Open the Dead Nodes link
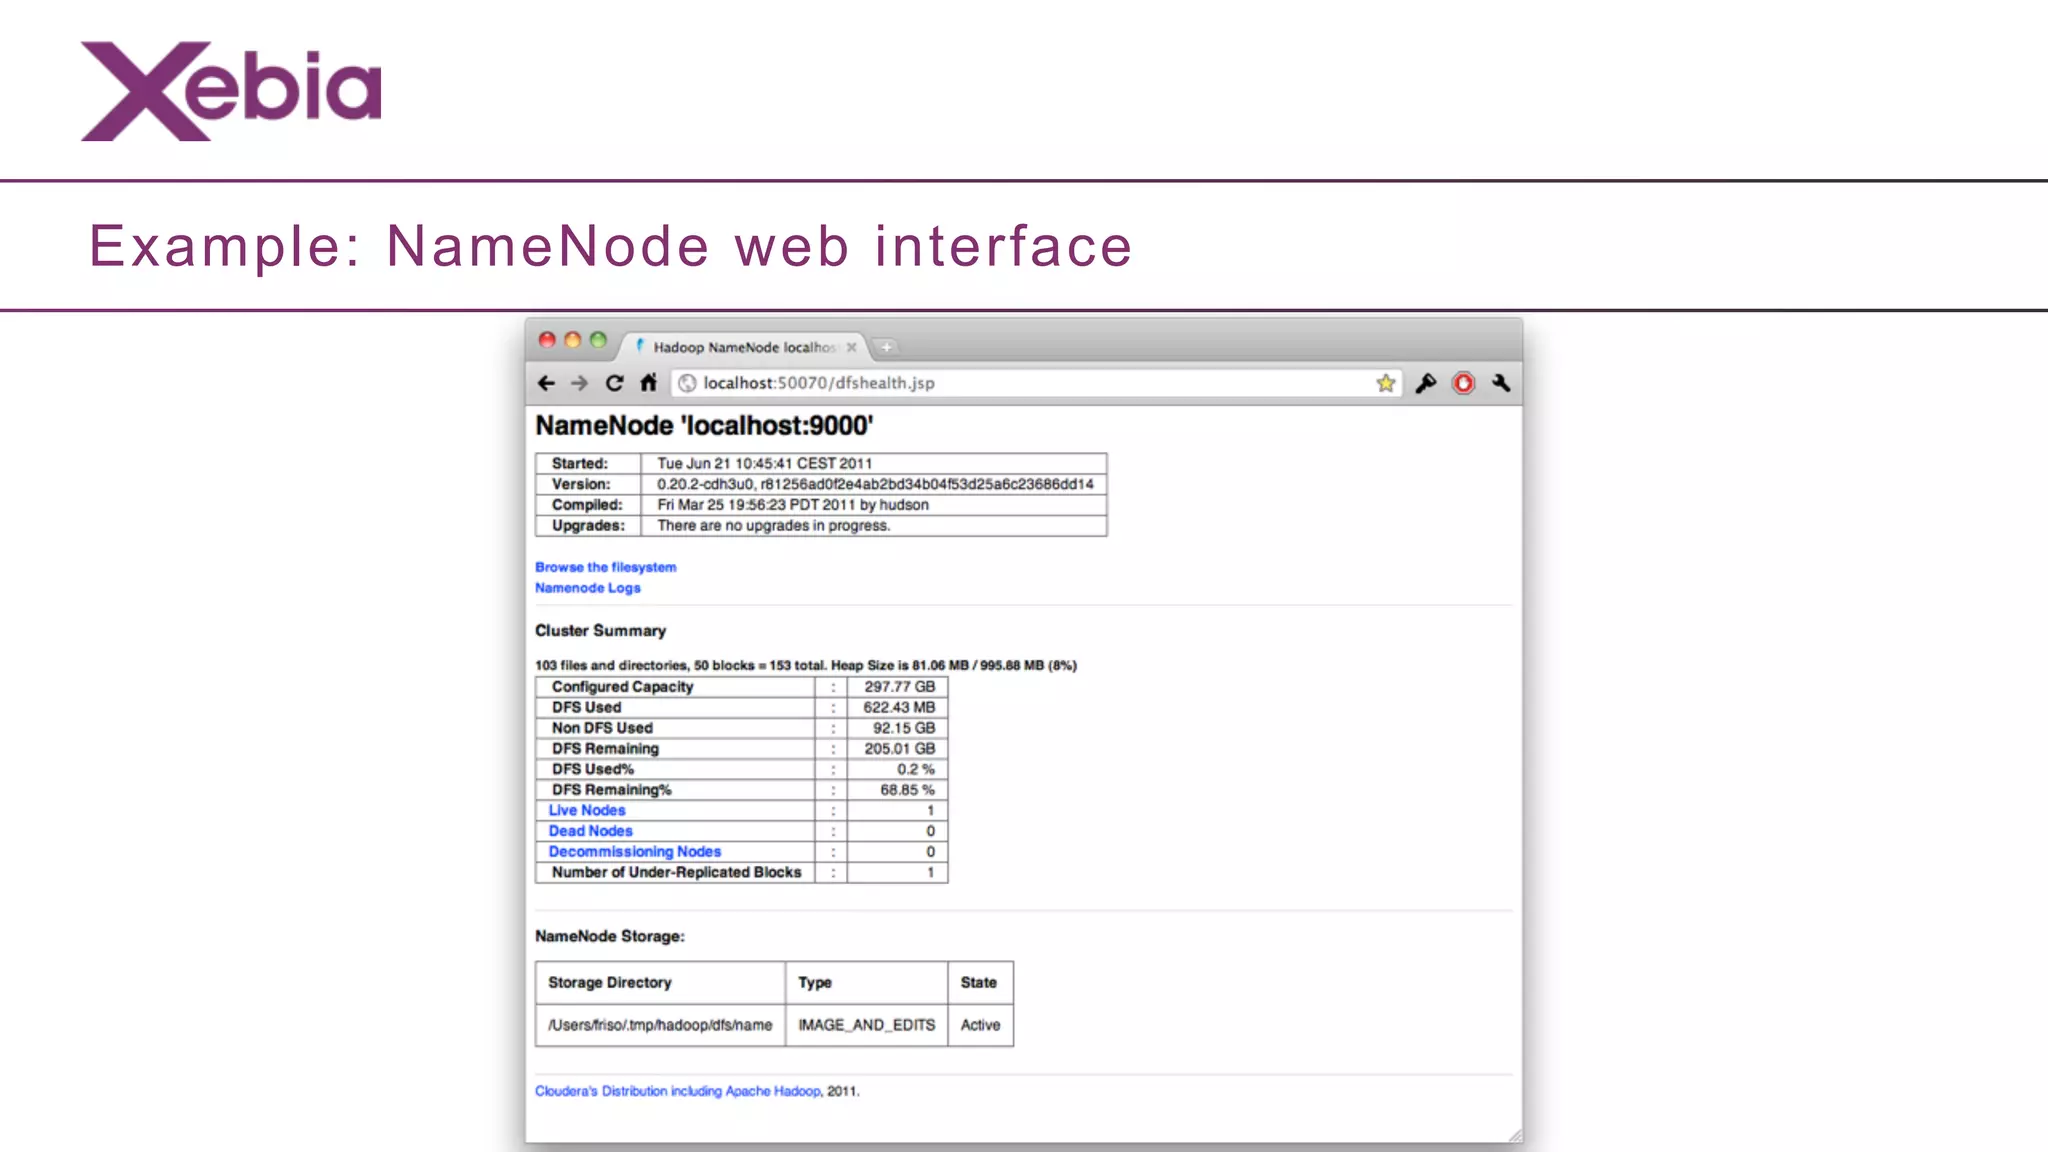 pos(590,831)
